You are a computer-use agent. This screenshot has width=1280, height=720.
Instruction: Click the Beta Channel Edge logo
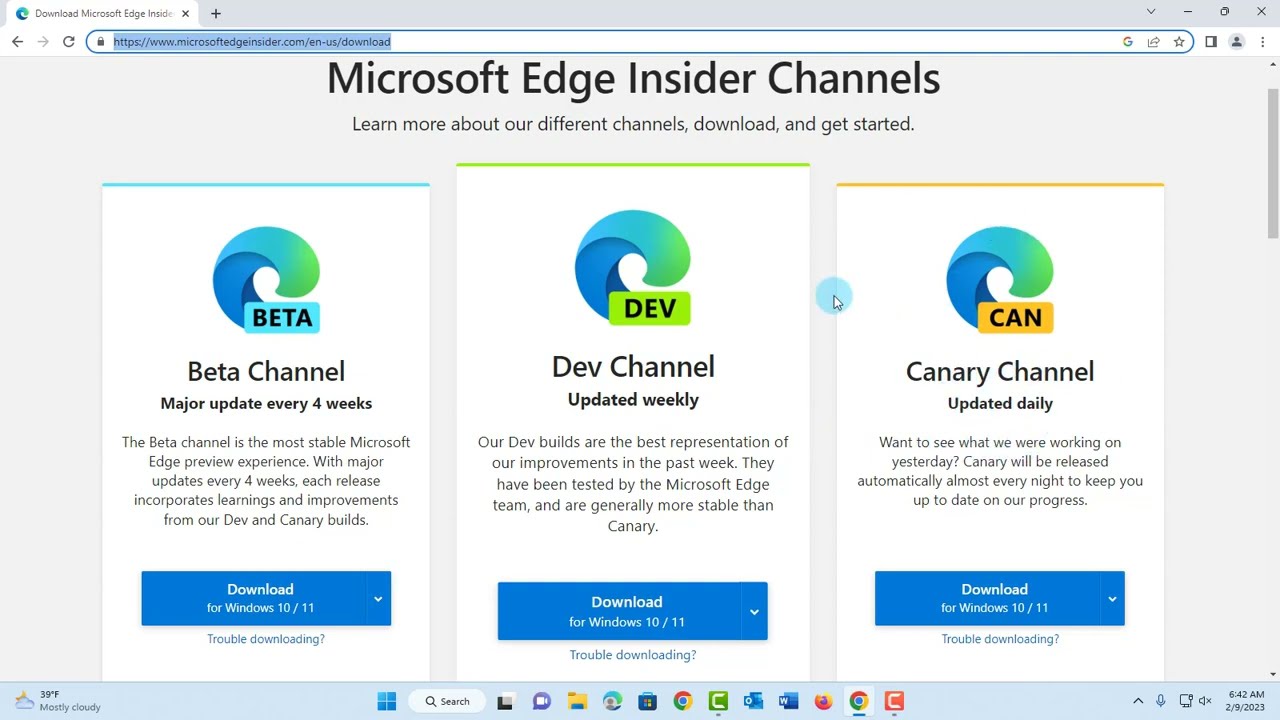(x=266, y=280)
